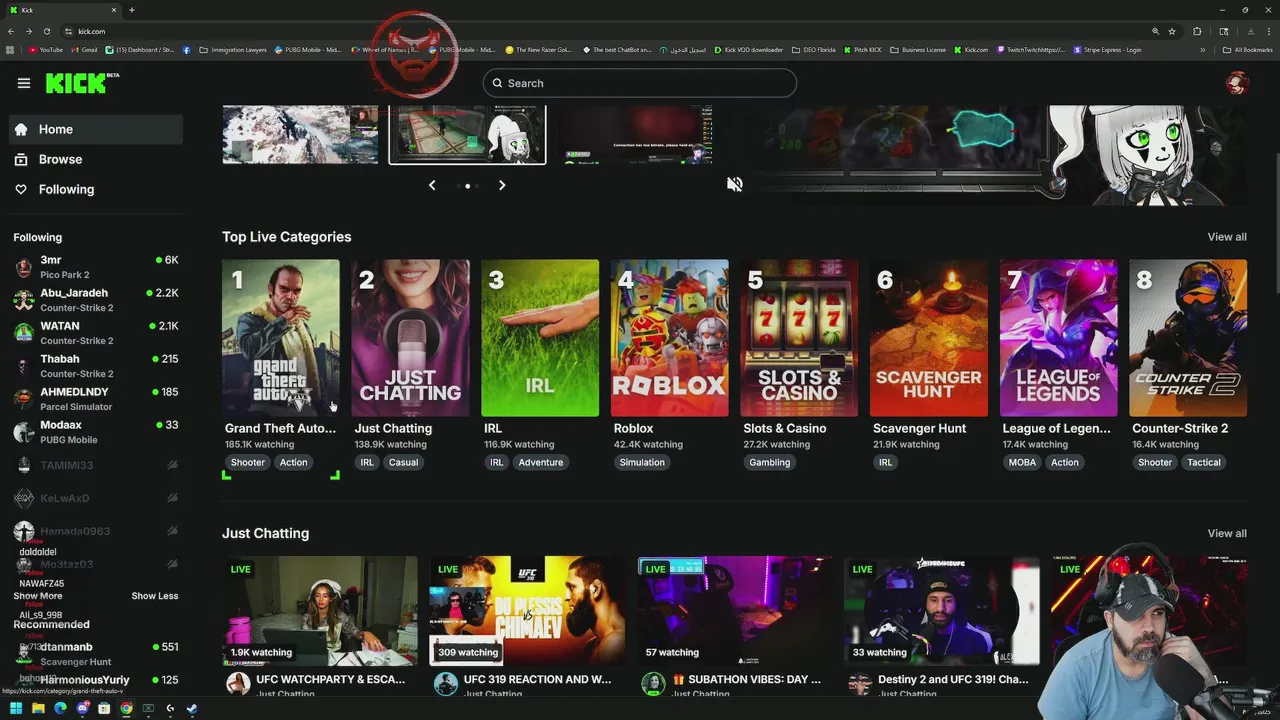View all Just Chatting streams
1280x720 pixels.
(1227, 533)
